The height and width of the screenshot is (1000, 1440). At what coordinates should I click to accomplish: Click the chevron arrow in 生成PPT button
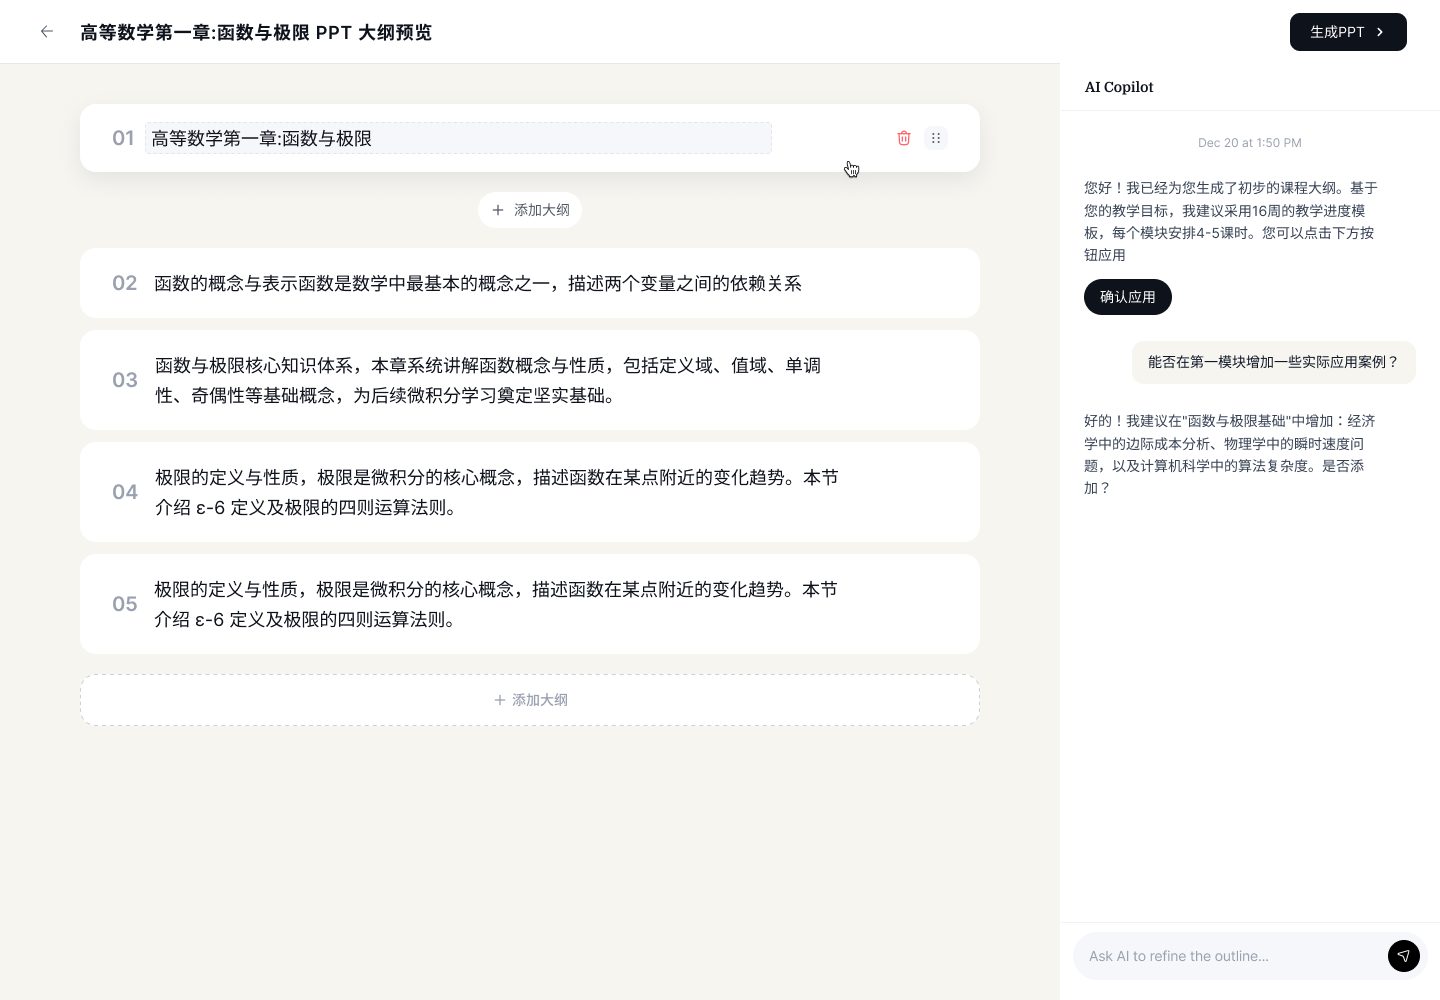coord(1380,32)
